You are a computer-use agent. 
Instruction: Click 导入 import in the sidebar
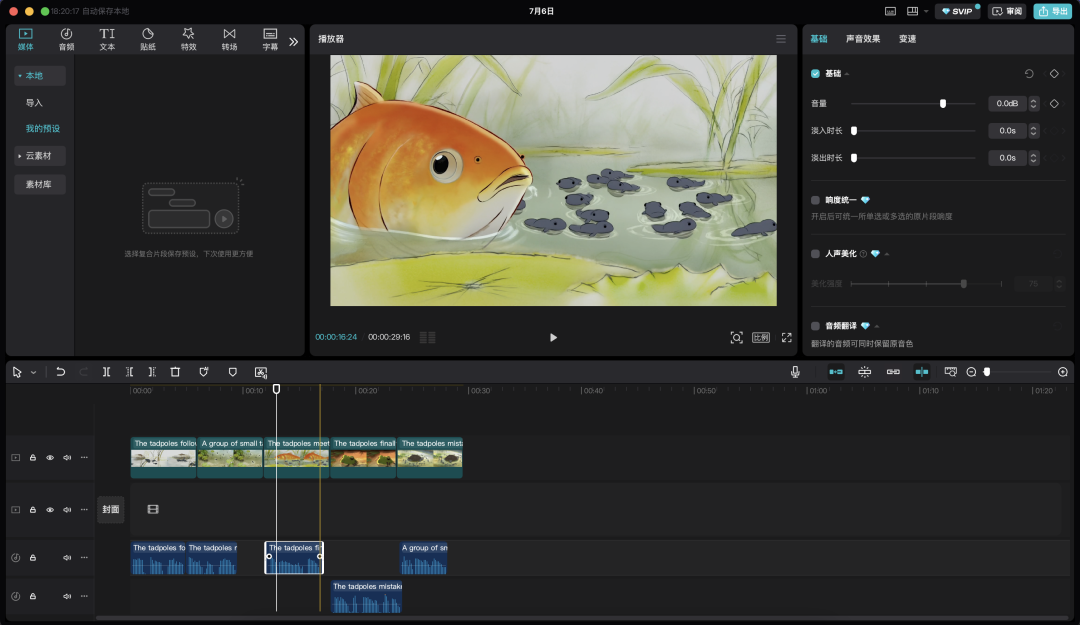point(34,103)
